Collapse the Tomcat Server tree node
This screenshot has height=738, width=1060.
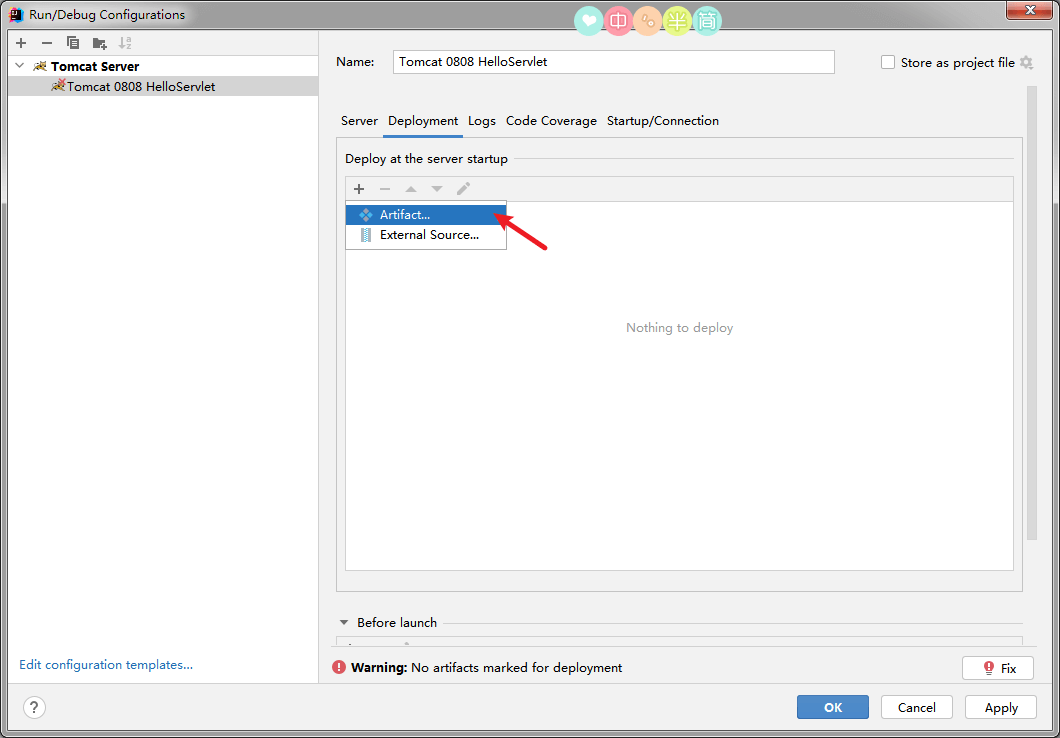click(x=20, y=66)
